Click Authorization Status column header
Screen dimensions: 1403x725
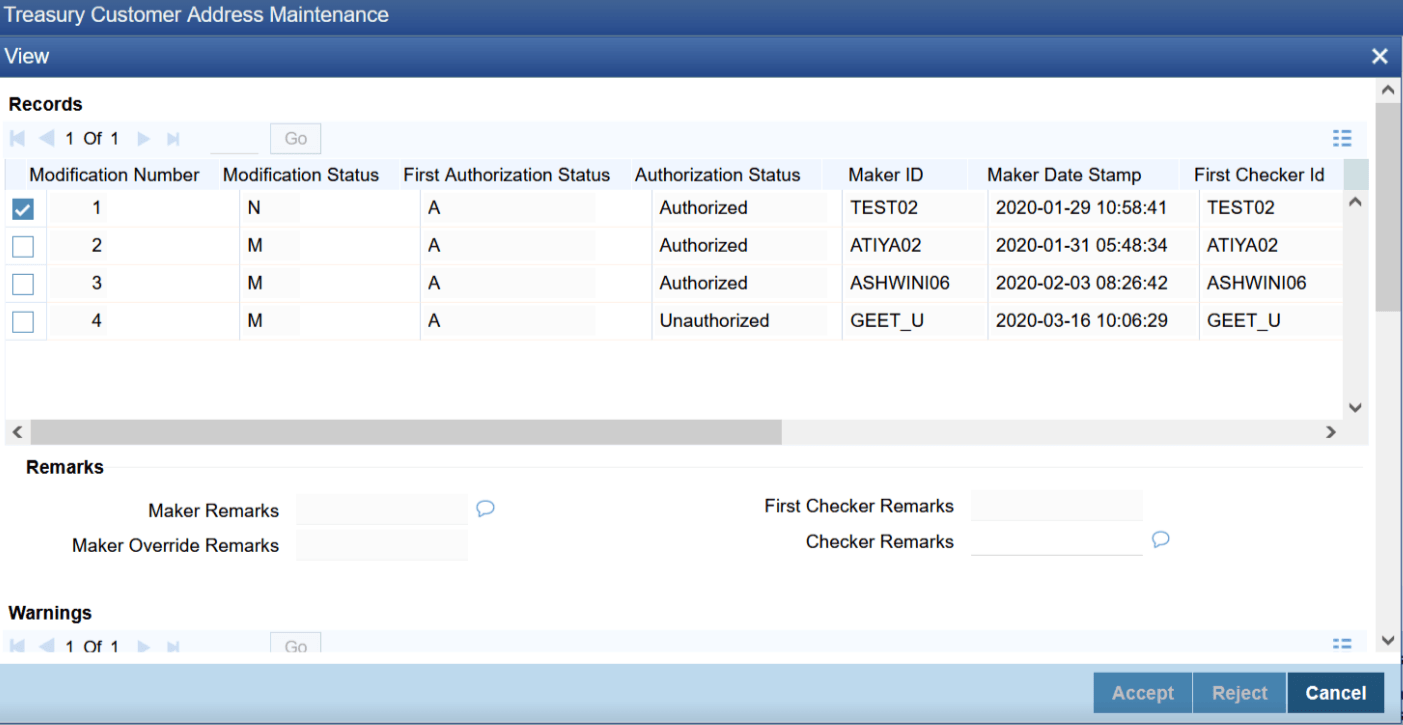pos(718,175)
